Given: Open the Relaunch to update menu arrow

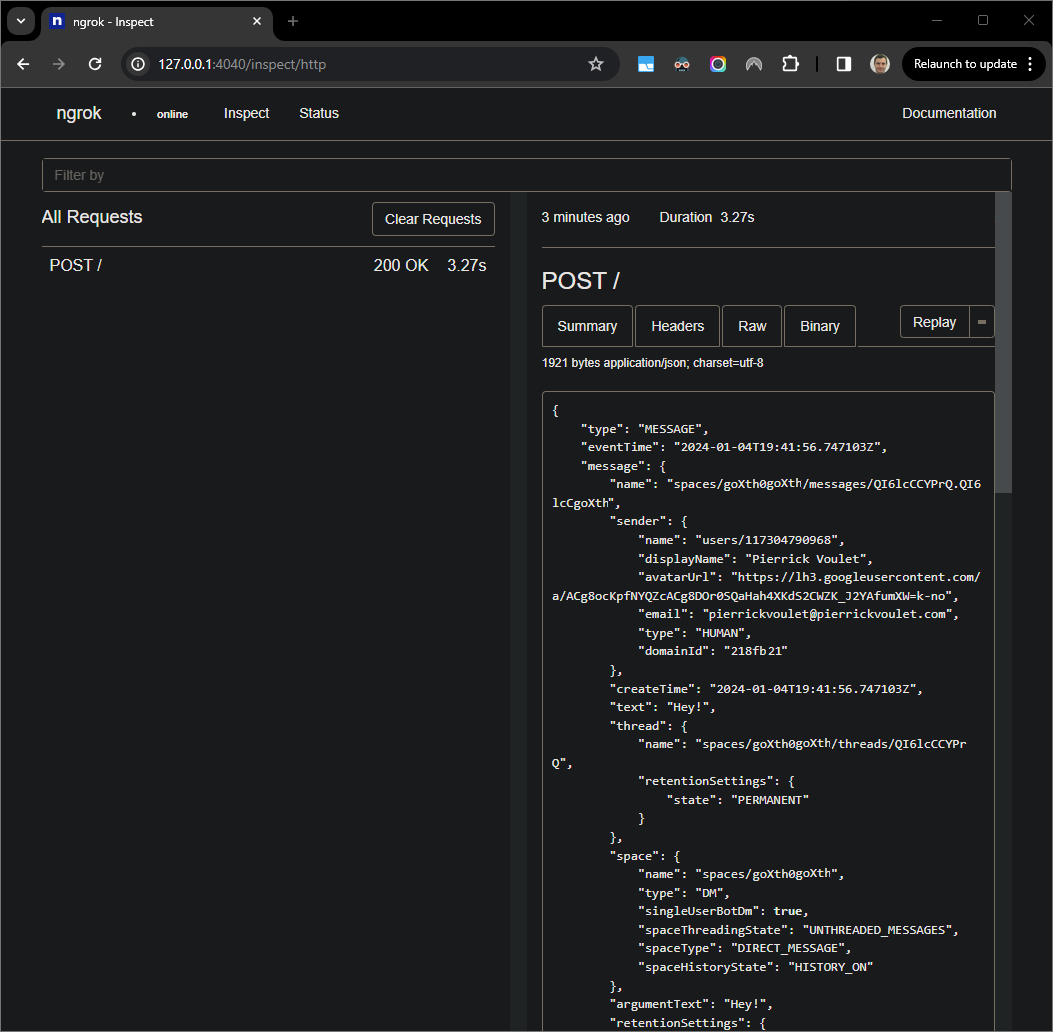Looking at the screenshot, I should 1030,63.
